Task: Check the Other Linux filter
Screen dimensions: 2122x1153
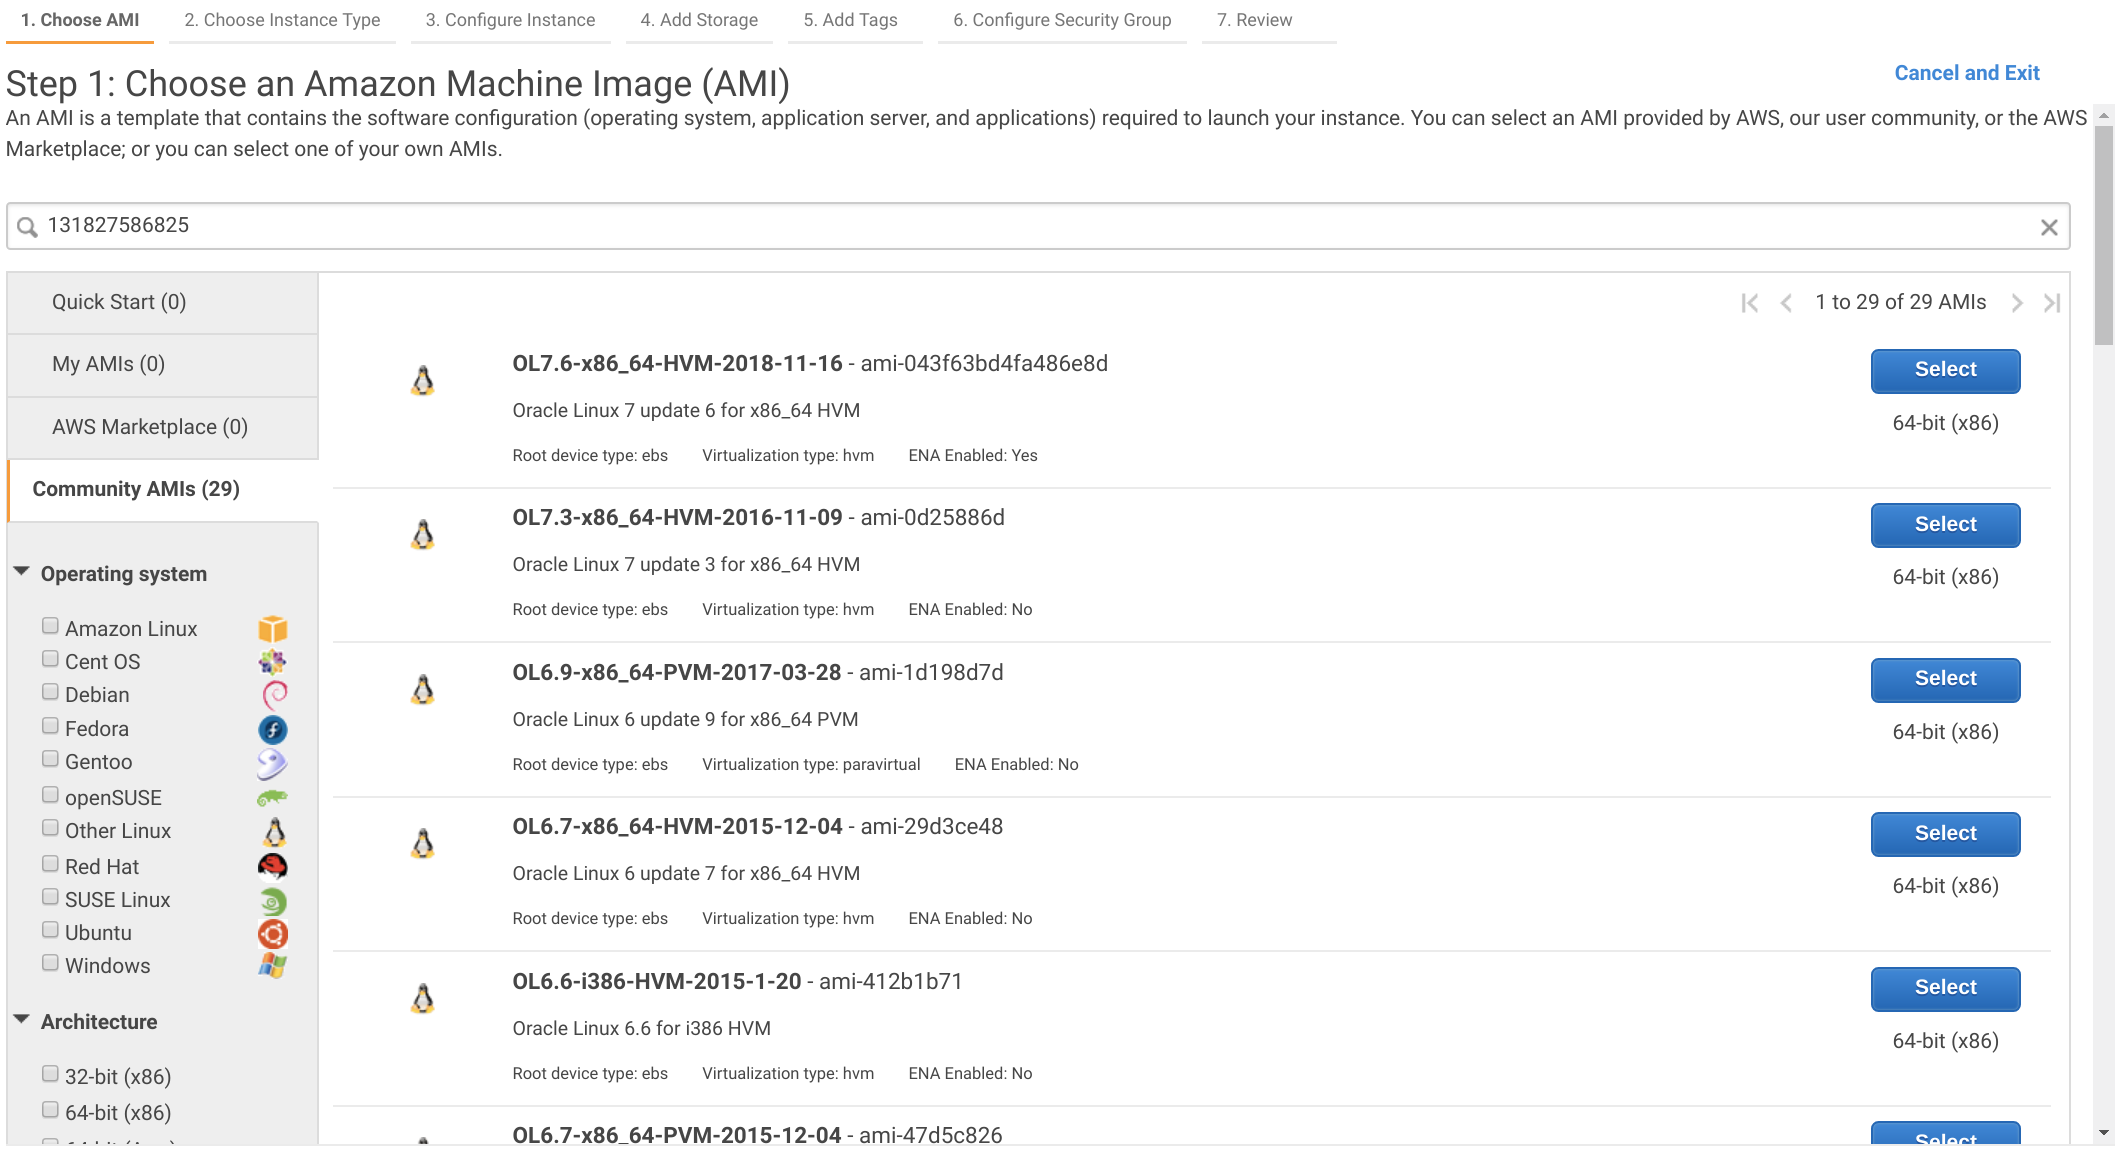Action: click(50, 828)
